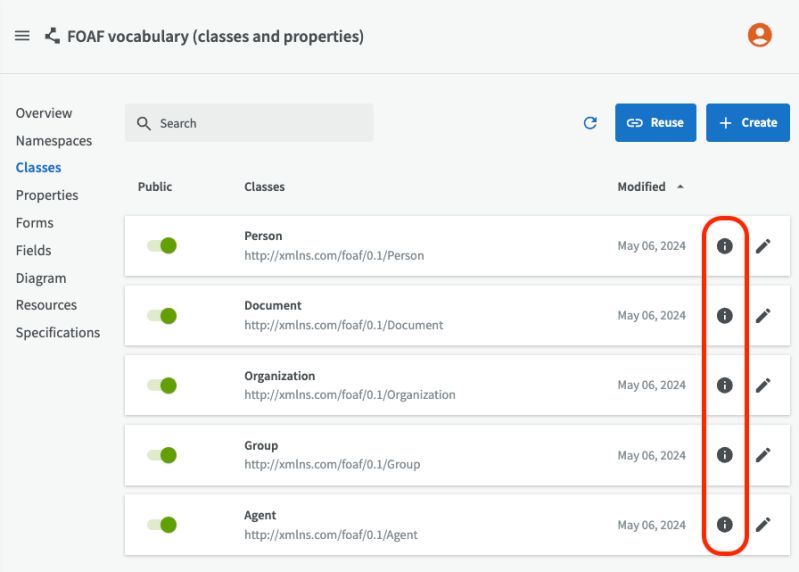Image resolution: width=799 pixels, height=572 pixels.
Task: Open the Properties section
Action: click(x=47, y=195)
